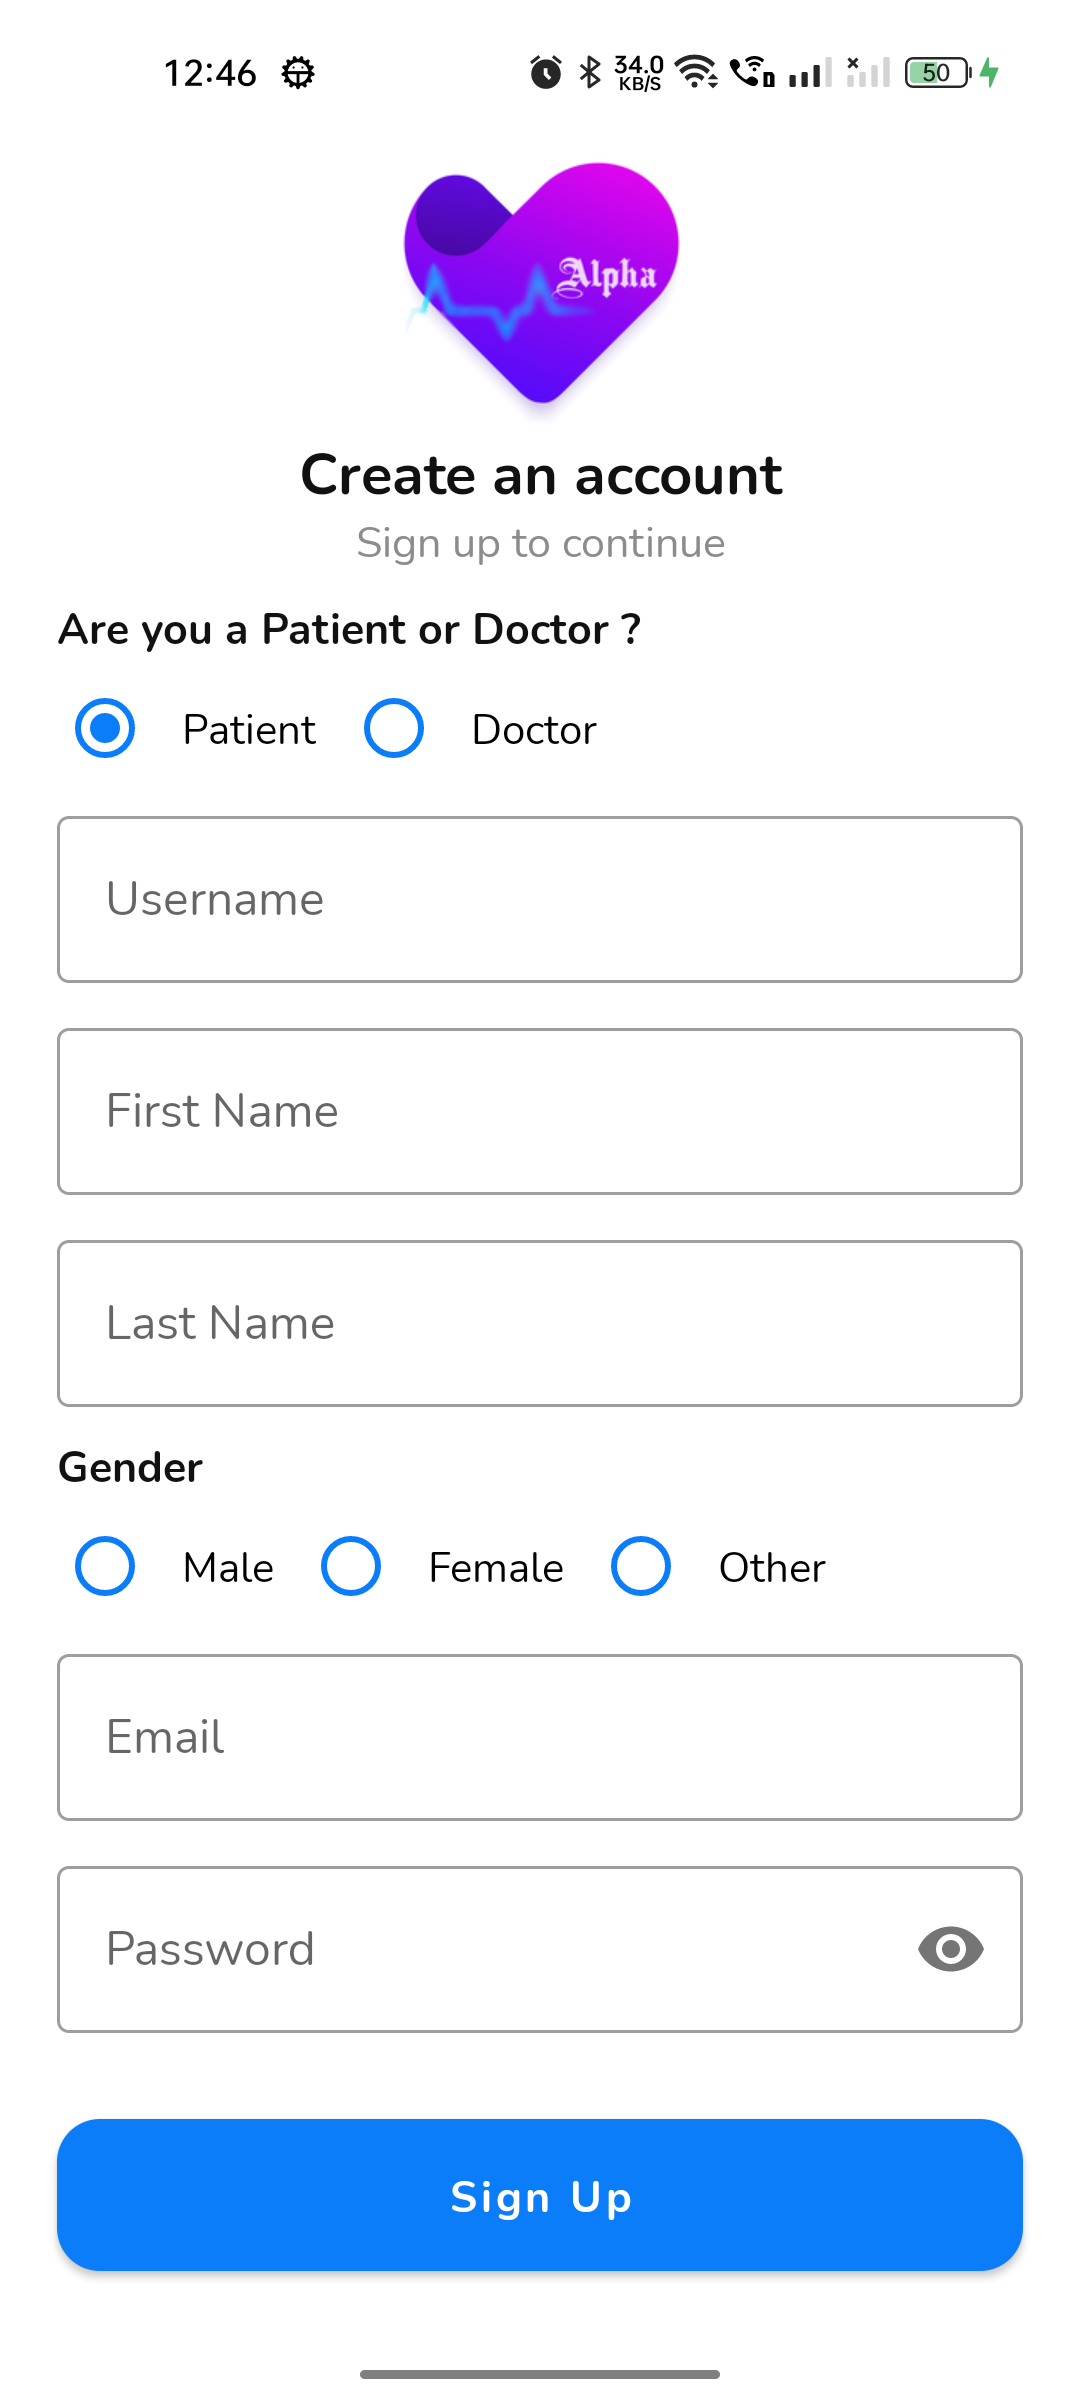Choose Female as gender
Screen dimensions: 1080x2400
click(351, 1567)
